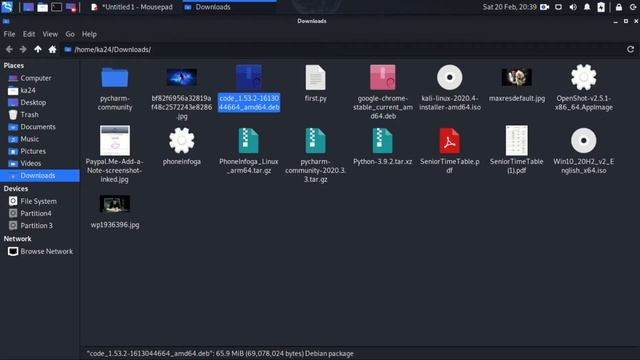Launch file manager from panel

[42, 7]
